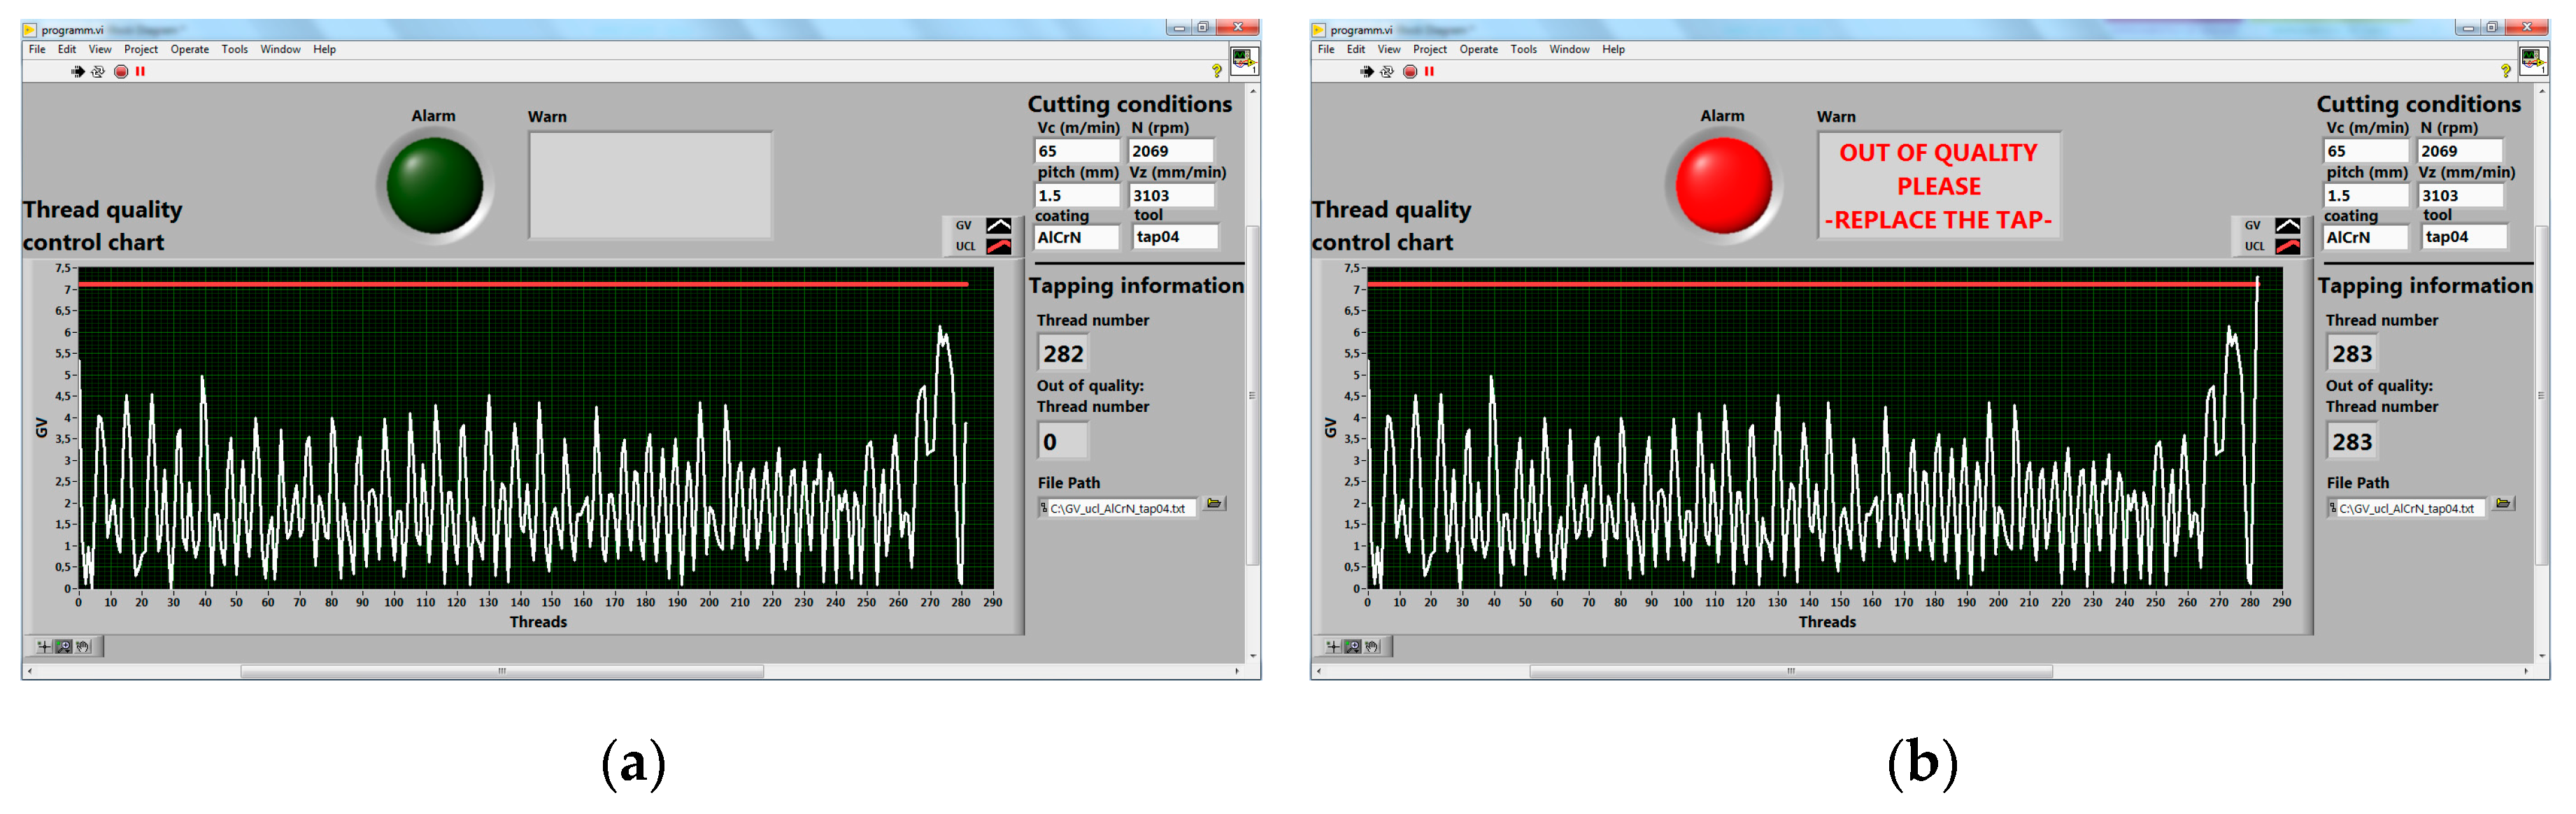Viewport: 2576px width, 814px height.
Task: Click GV plot legend sample in left window (a)
Action: (998, 226)
